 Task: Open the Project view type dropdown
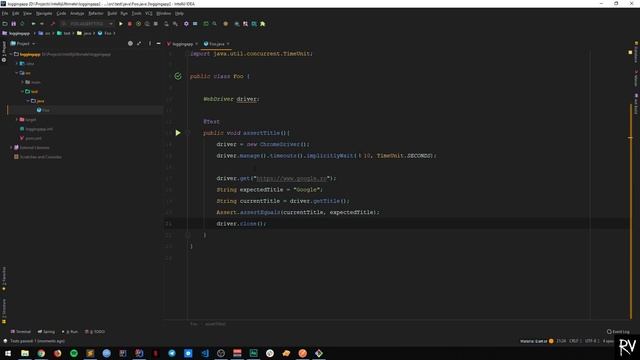pyautogui.click(x=23, y=43)
